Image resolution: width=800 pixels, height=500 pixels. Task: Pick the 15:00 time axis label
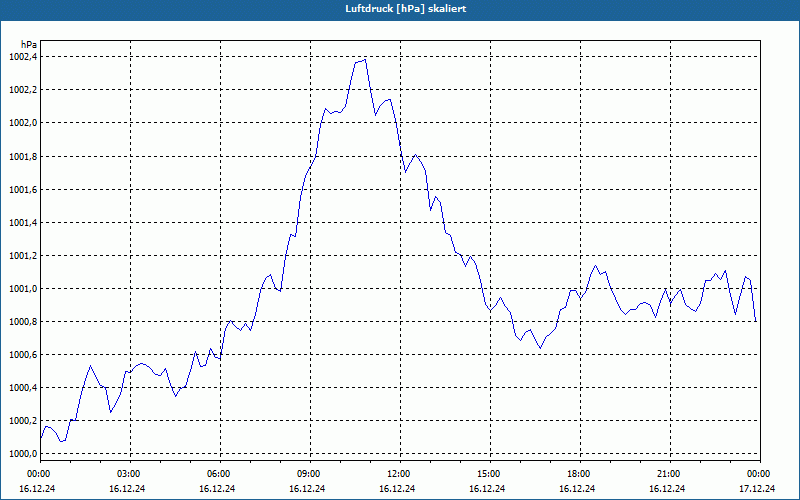click(490, 474)
